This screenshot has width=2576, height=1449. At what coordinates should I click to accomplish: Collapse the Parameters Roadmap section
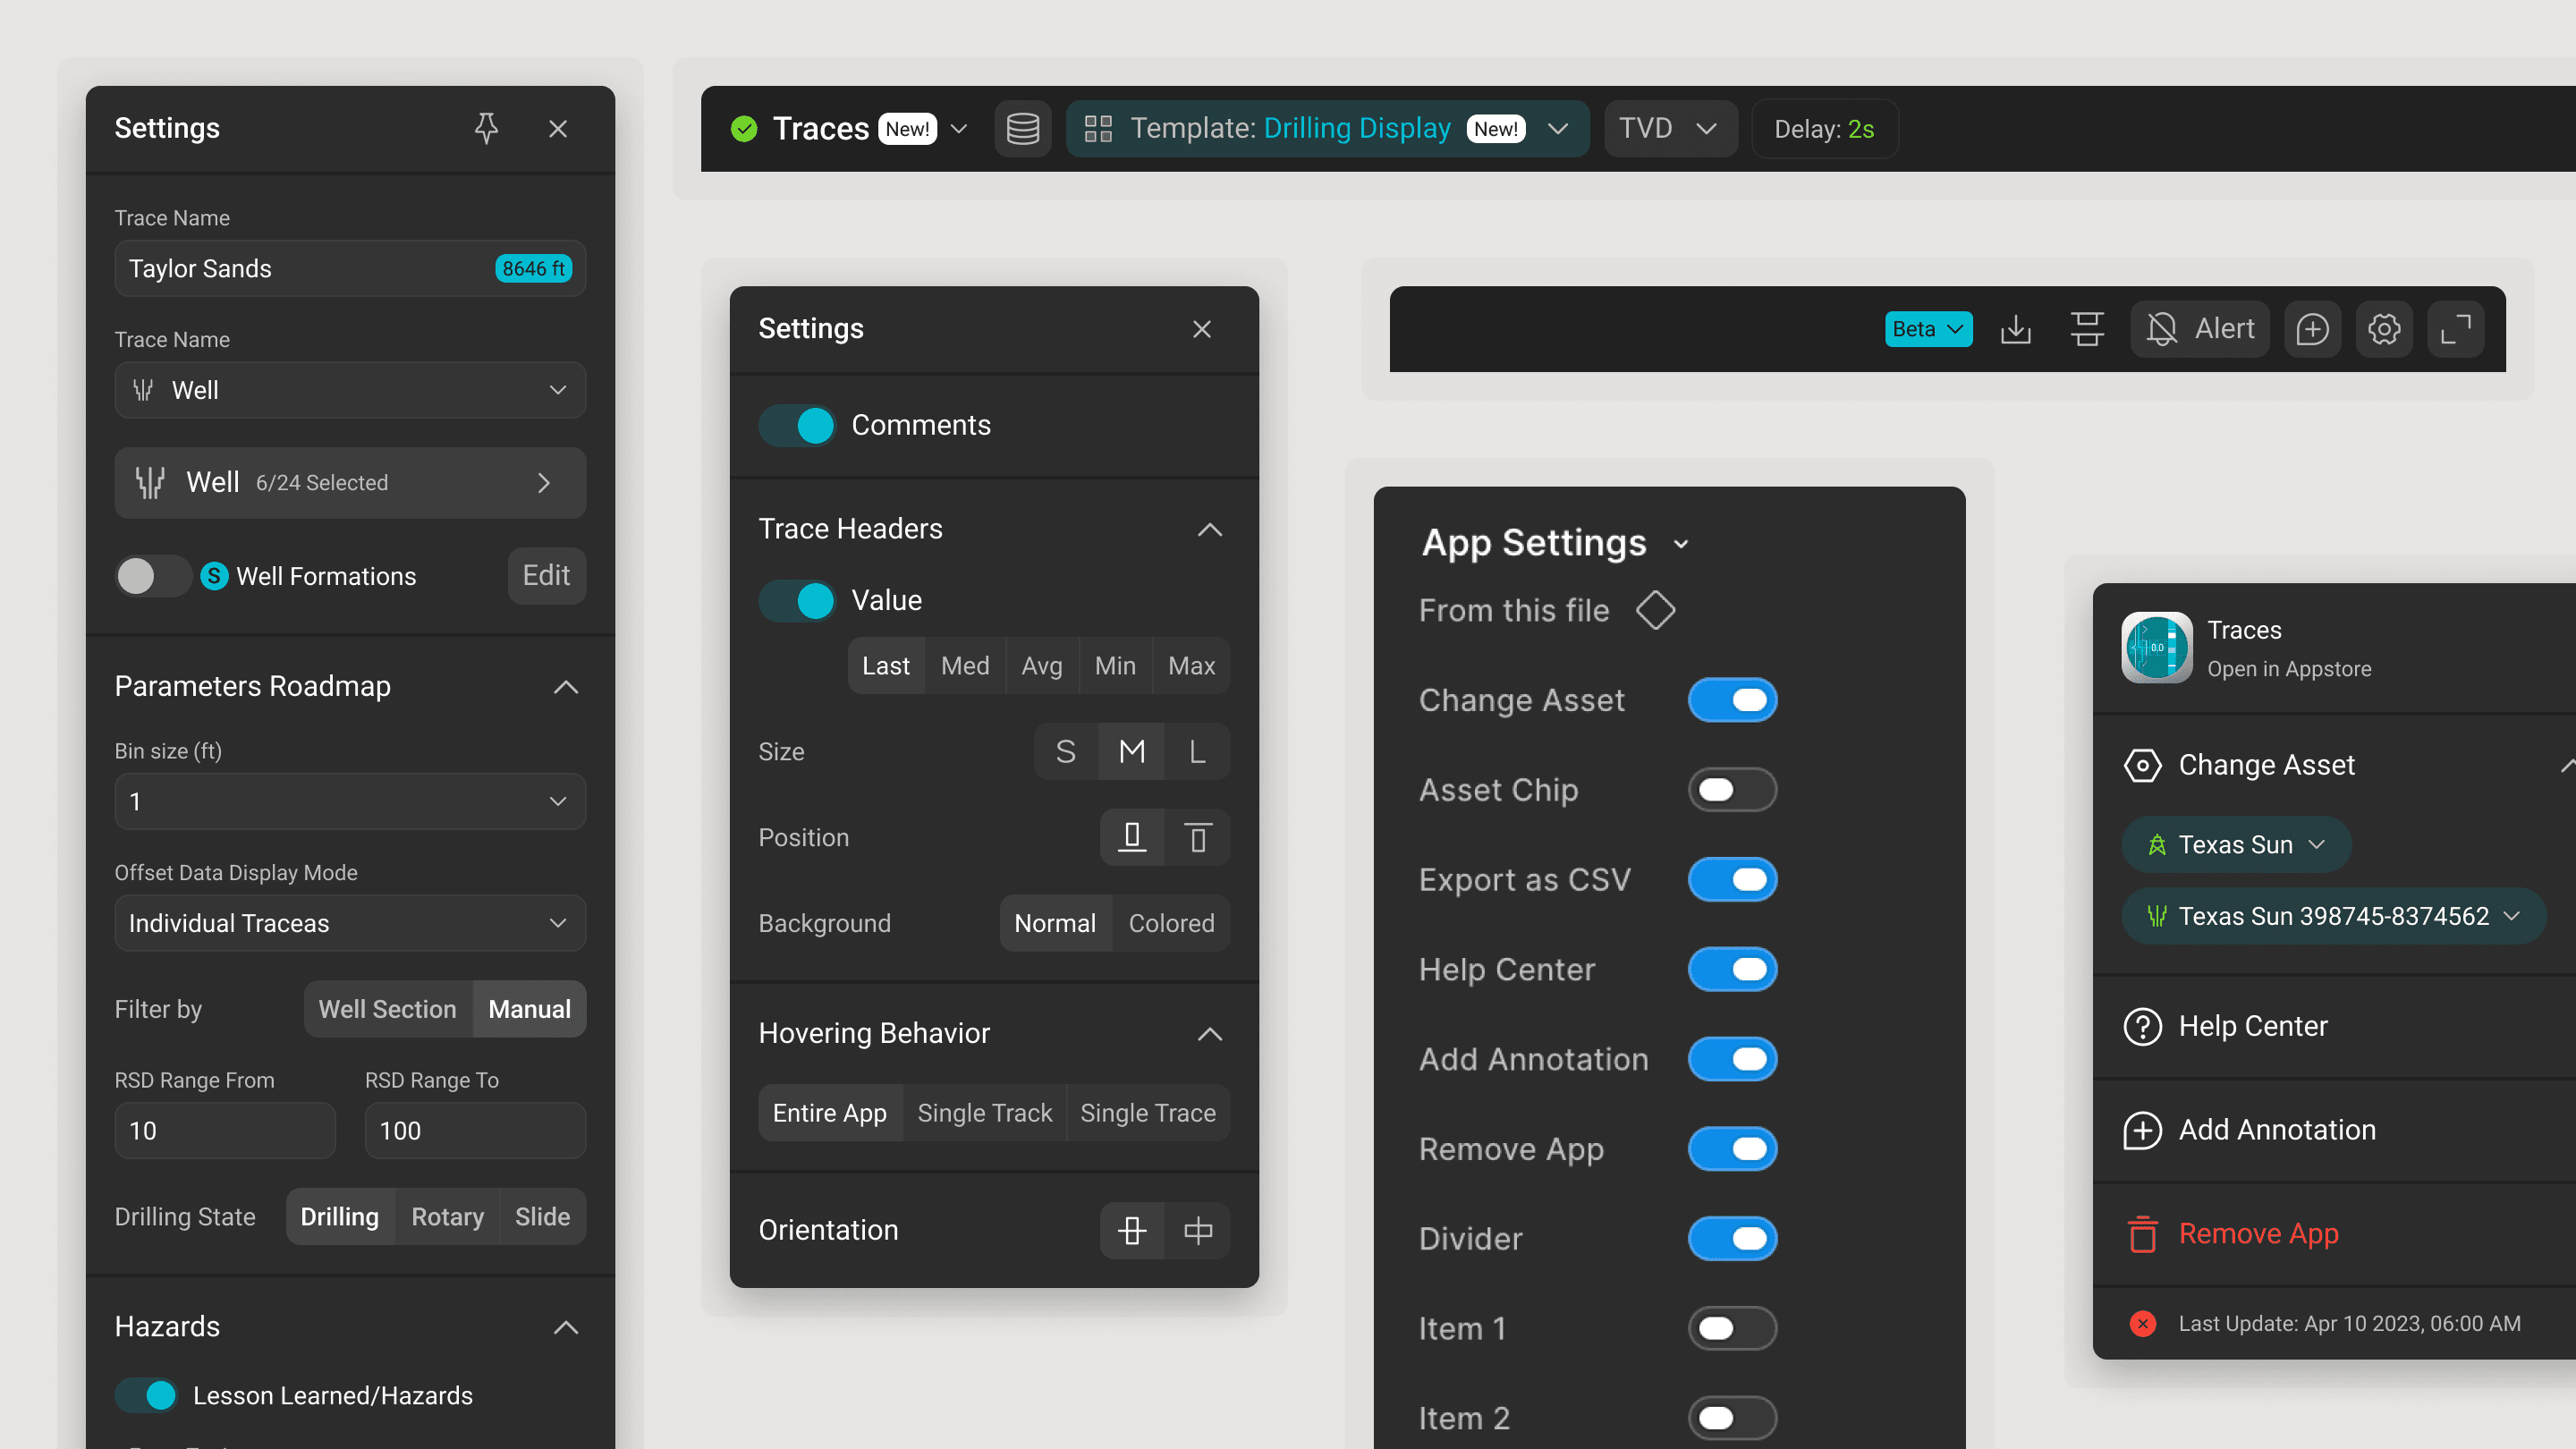point(566,687)
